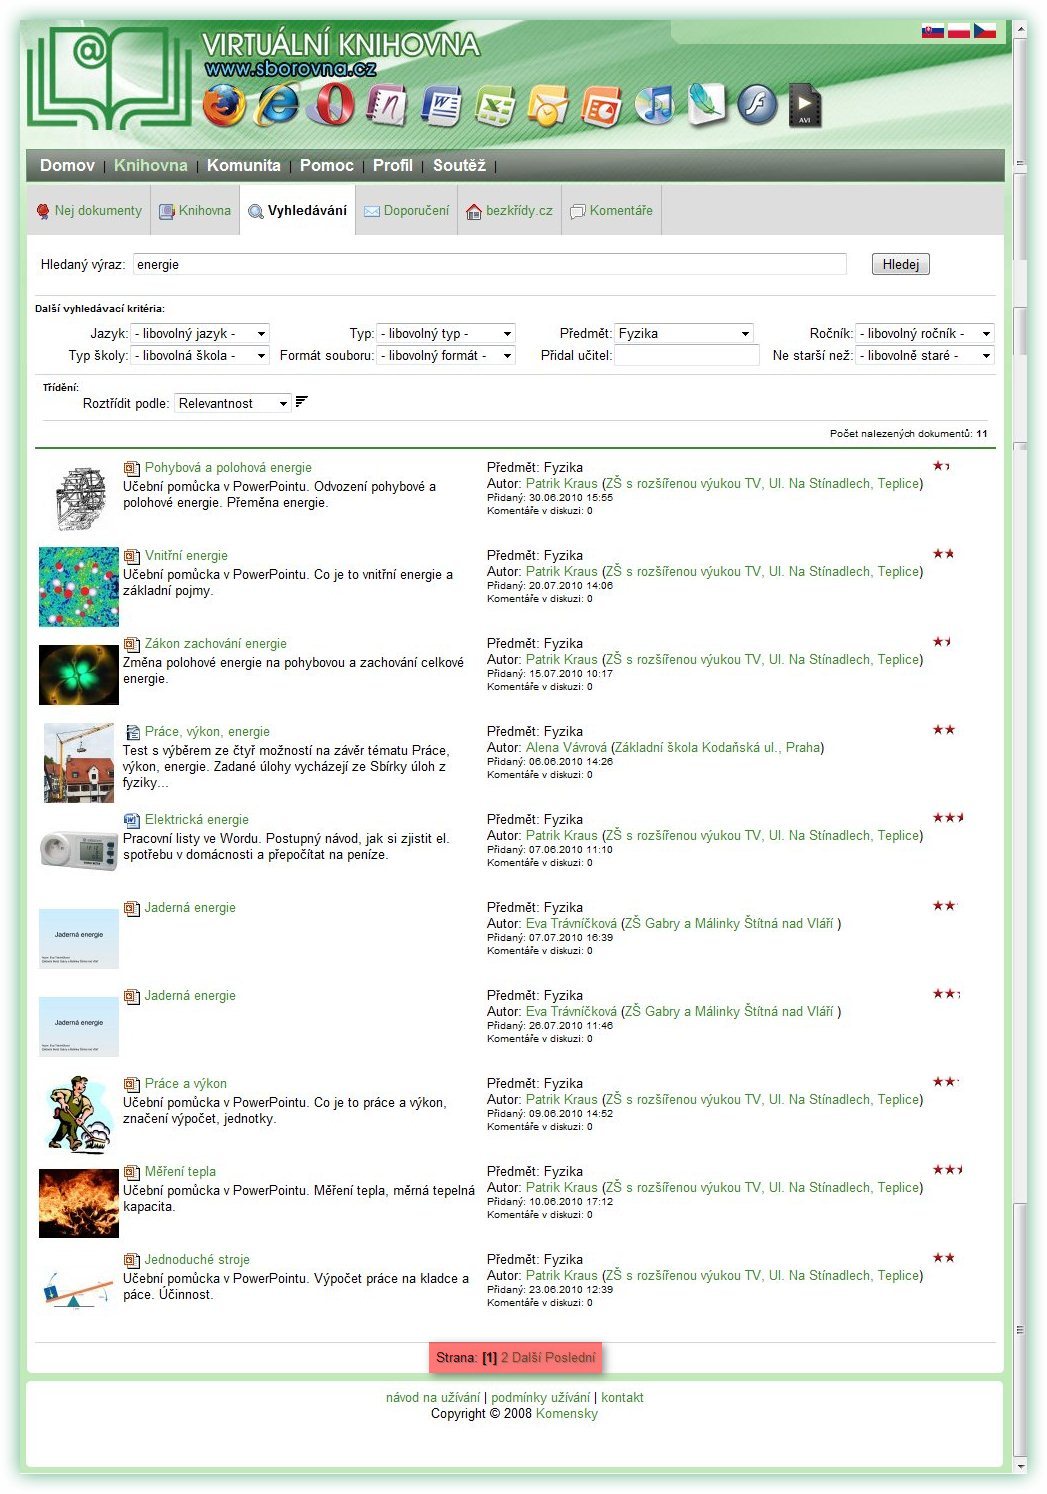Switch language with the Czech flag
1047x1494 pixels.
[985, 31]
